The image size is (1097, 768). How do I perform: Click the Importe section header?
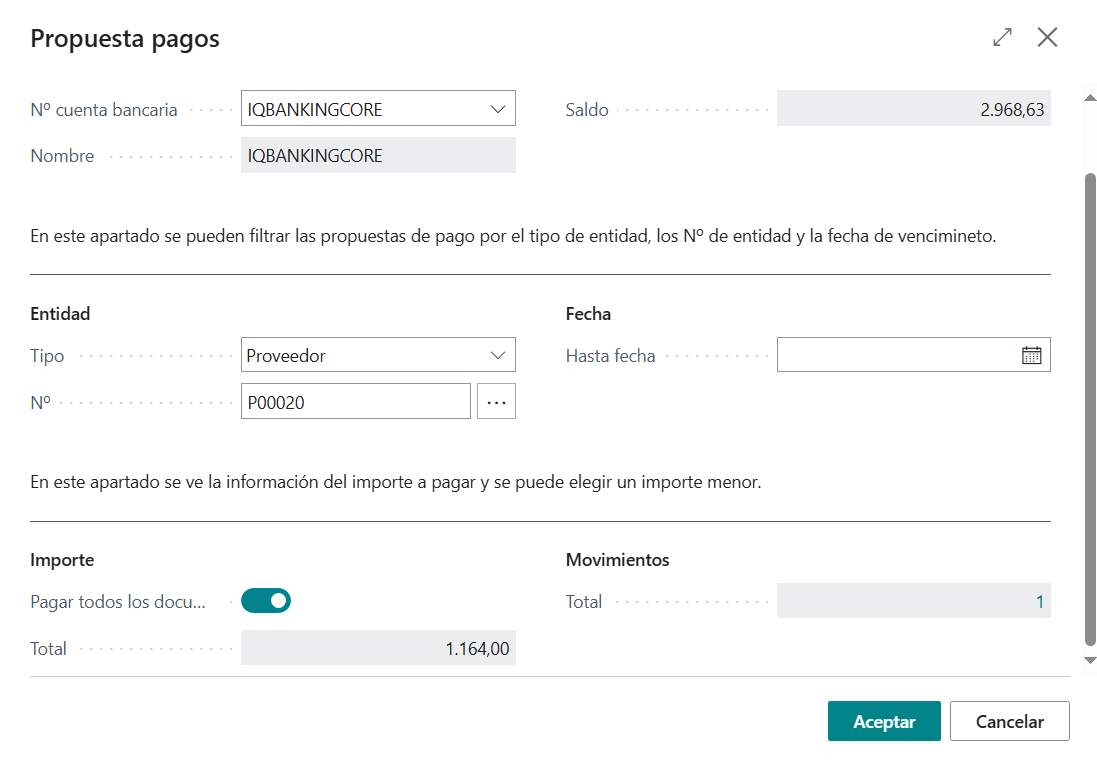(62, 559)
